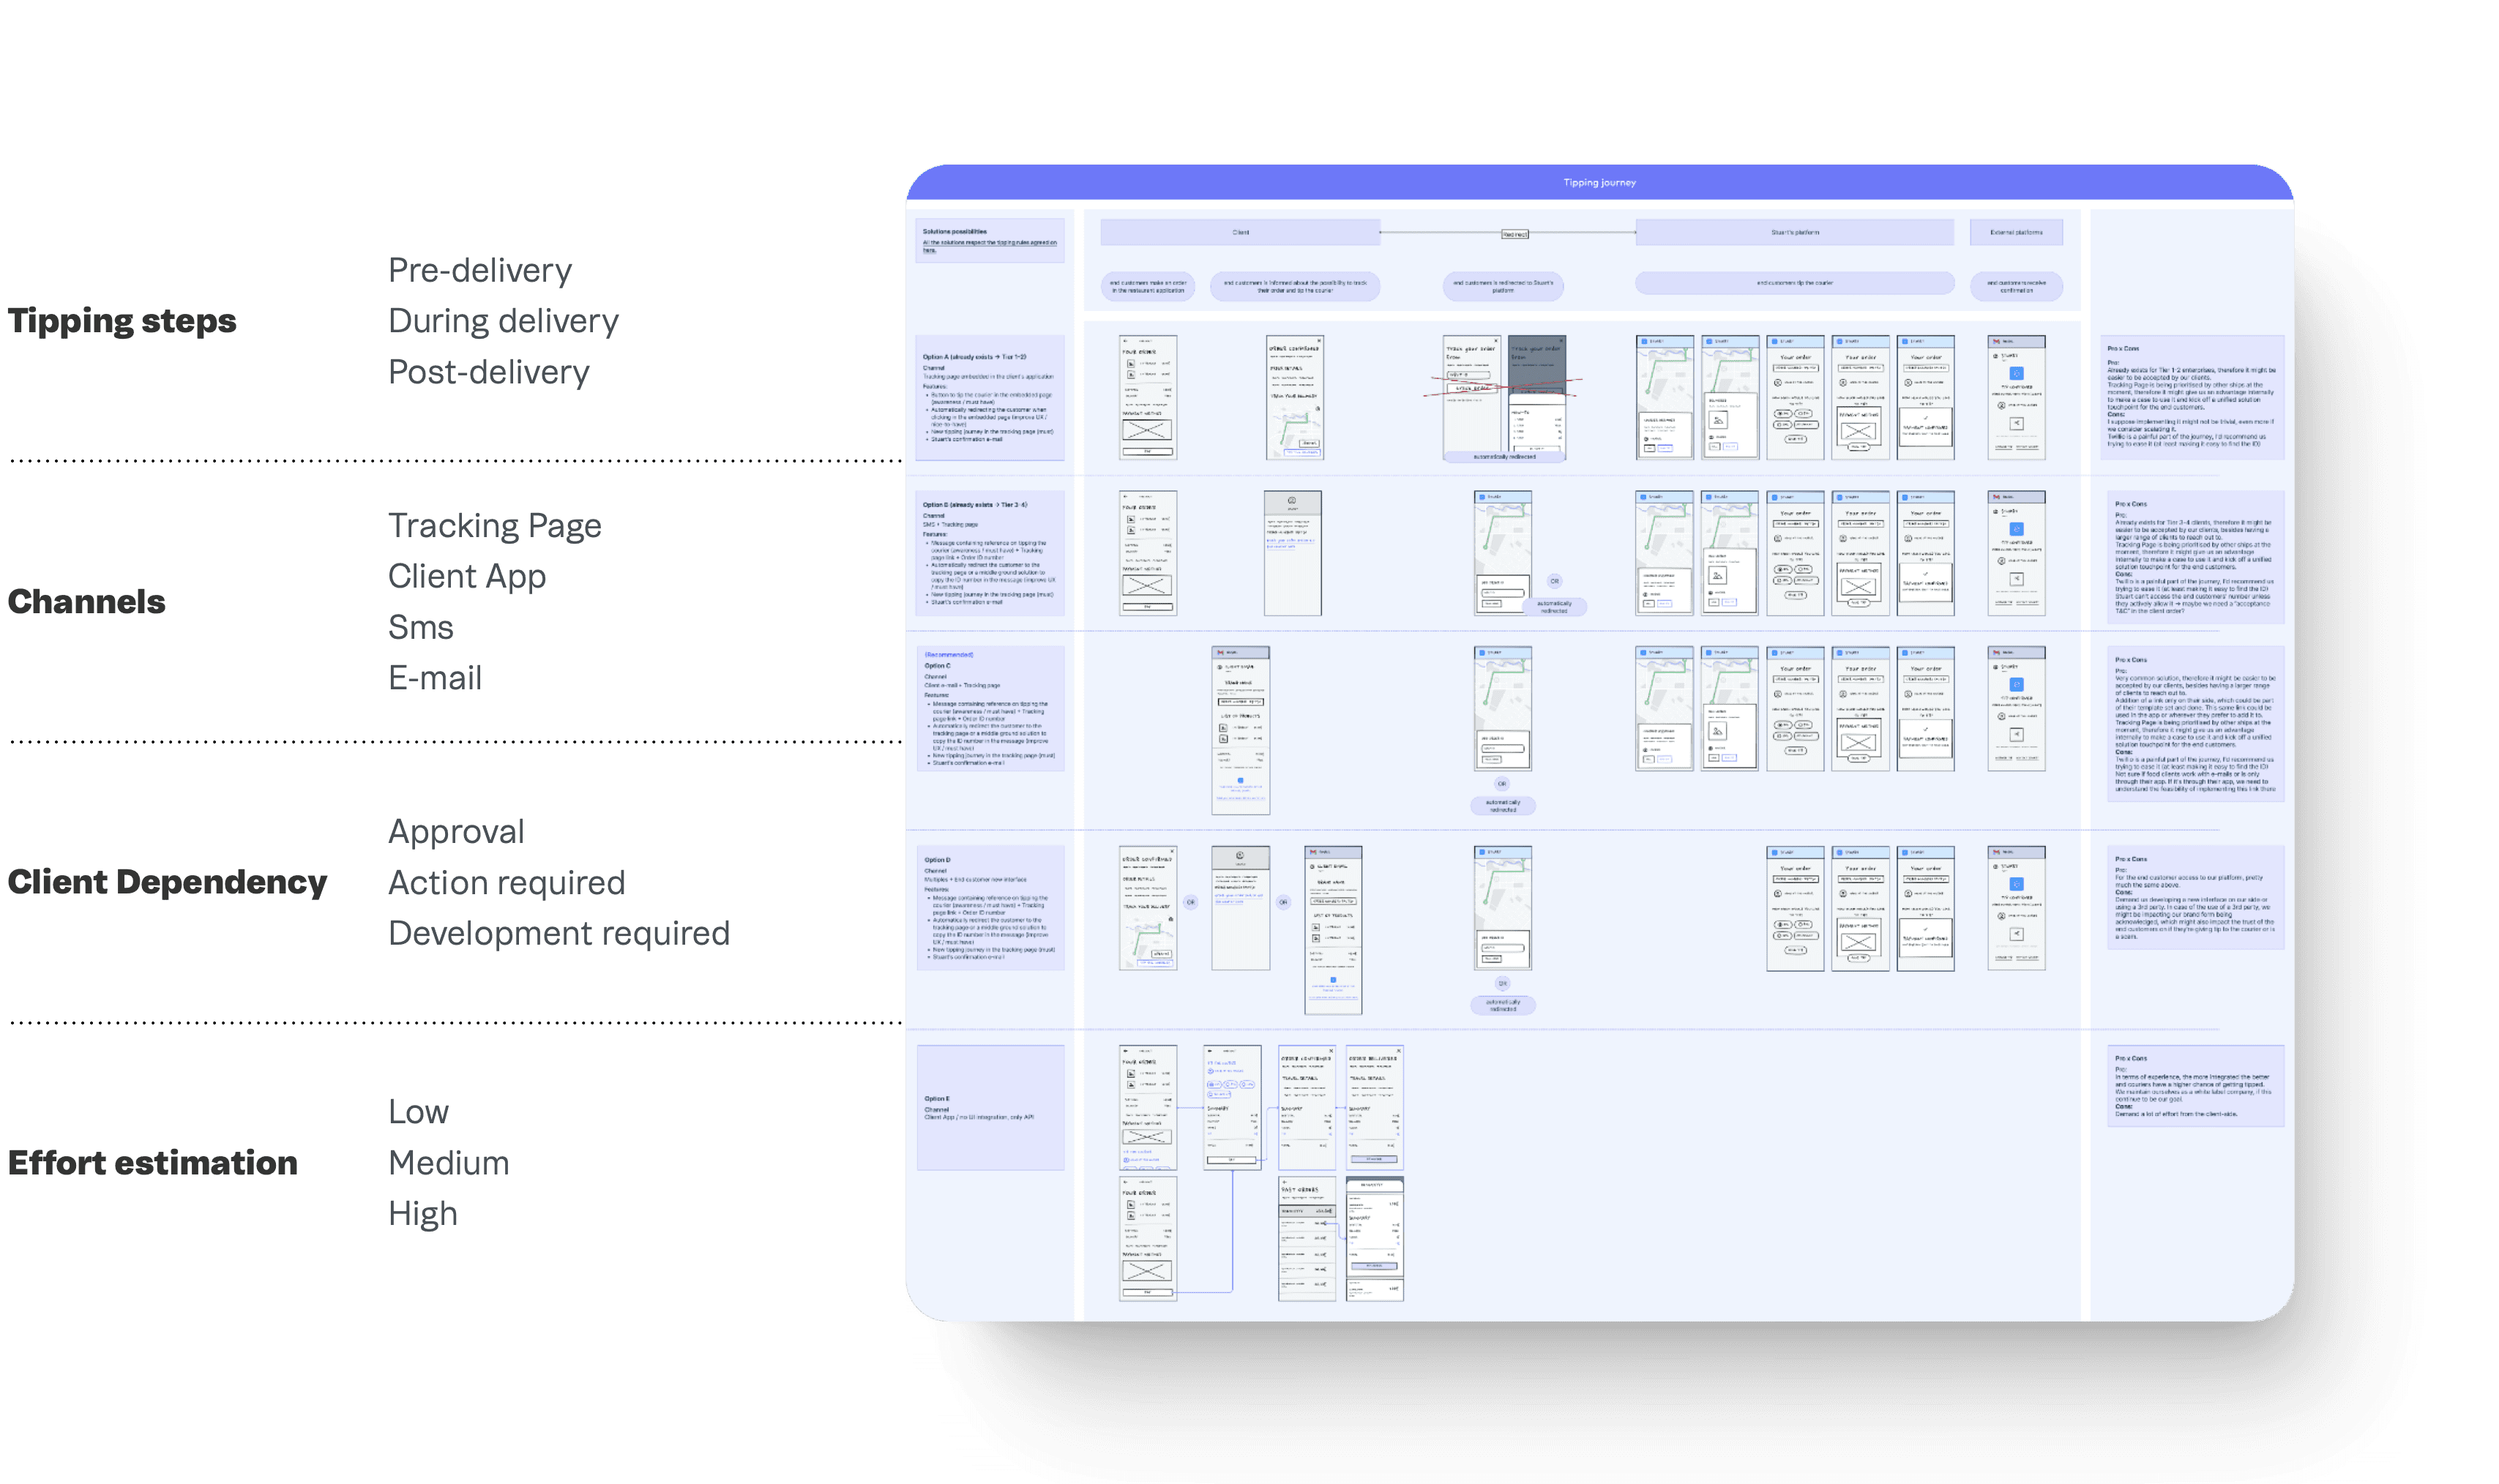Screen dimensions: 2499x1484
Task: Select the Option E Client App card
Action: (x=990, y=1107)
